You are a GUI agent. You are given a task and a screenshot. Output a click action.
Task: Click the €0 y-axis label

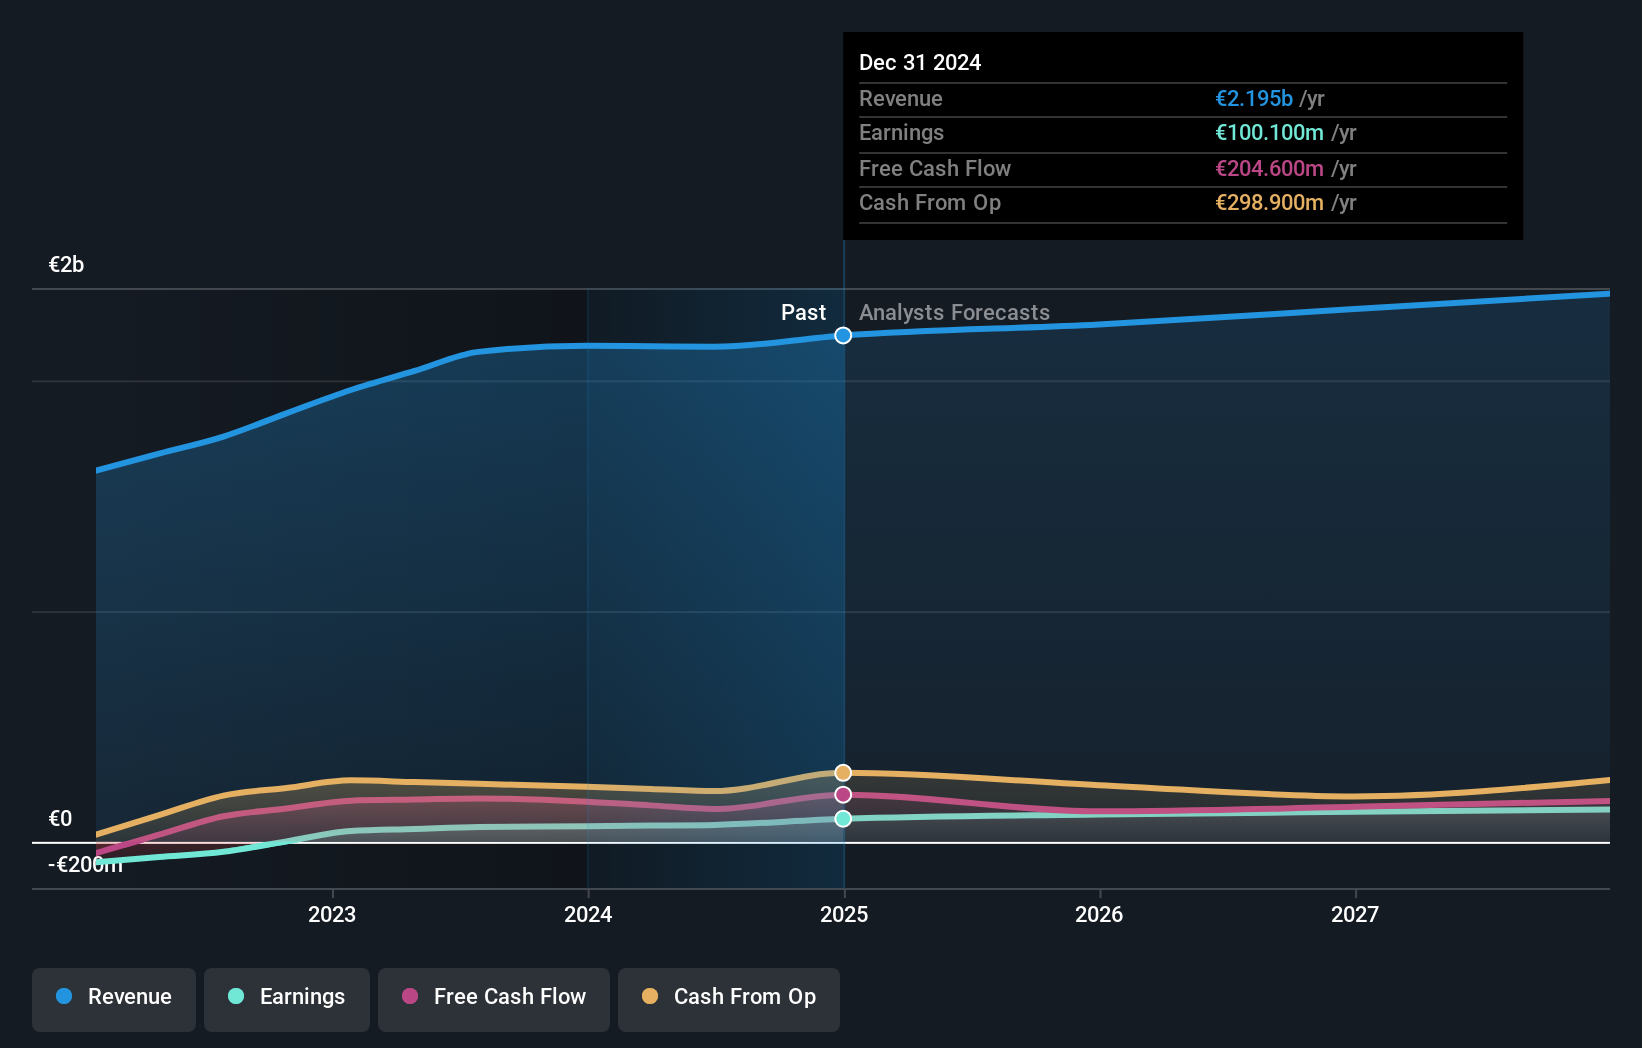coord(60,818)
